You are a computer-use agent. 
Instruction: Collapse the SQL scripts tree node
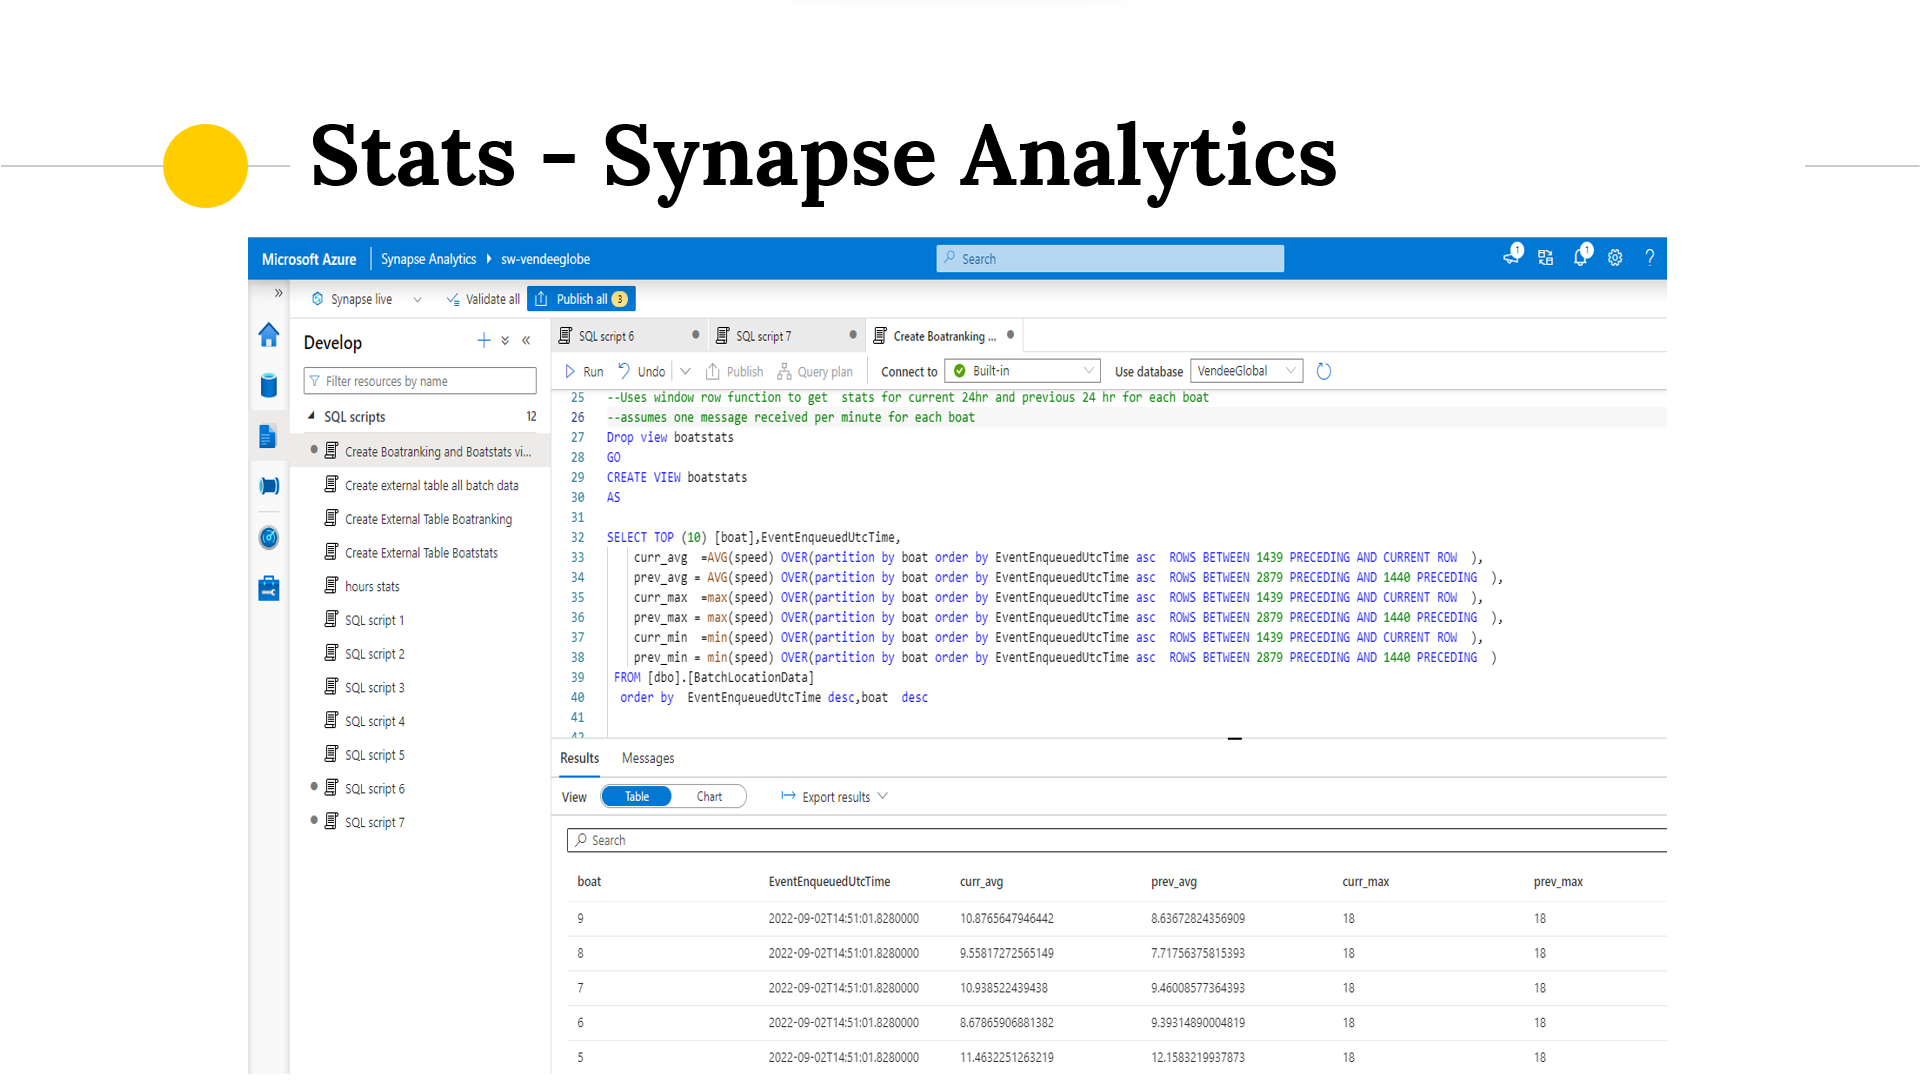(311, 416)
